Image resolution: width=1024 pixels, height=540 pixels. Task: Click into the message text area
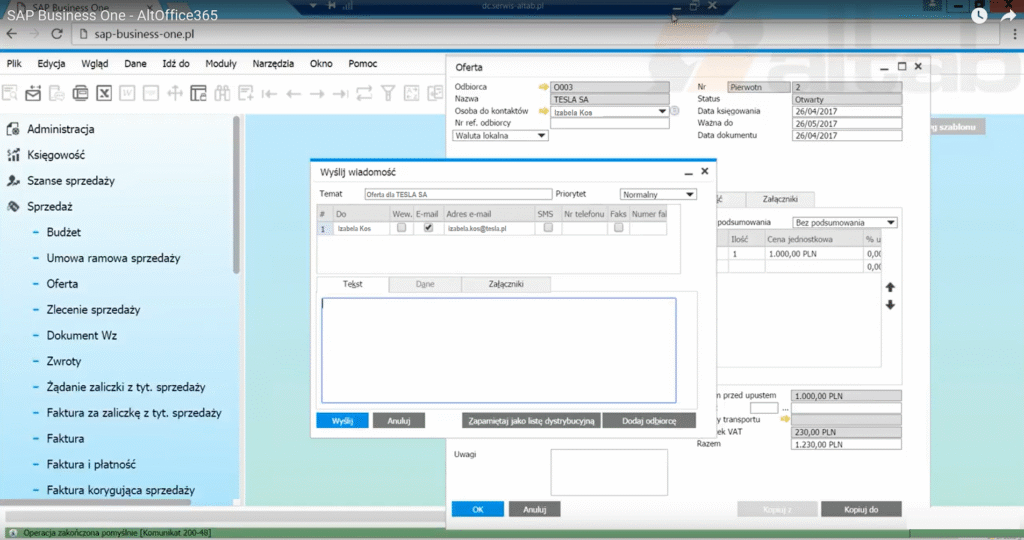[x=498, y=351]
